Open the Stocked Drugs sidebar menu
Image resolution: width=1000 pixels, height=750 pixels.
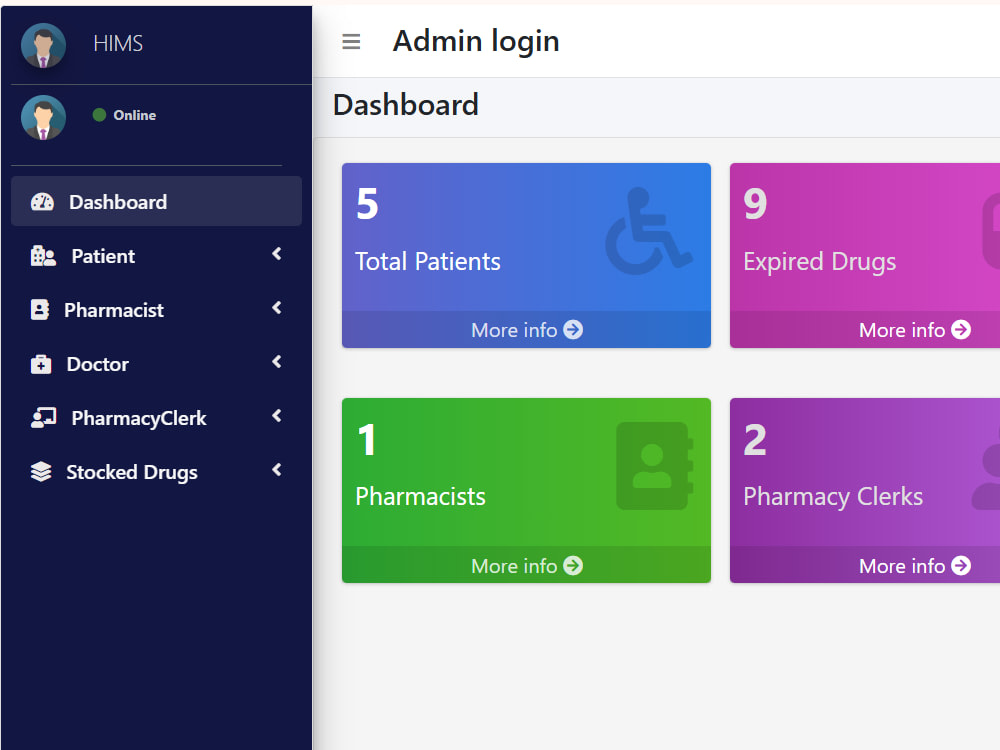coord(156,472)
